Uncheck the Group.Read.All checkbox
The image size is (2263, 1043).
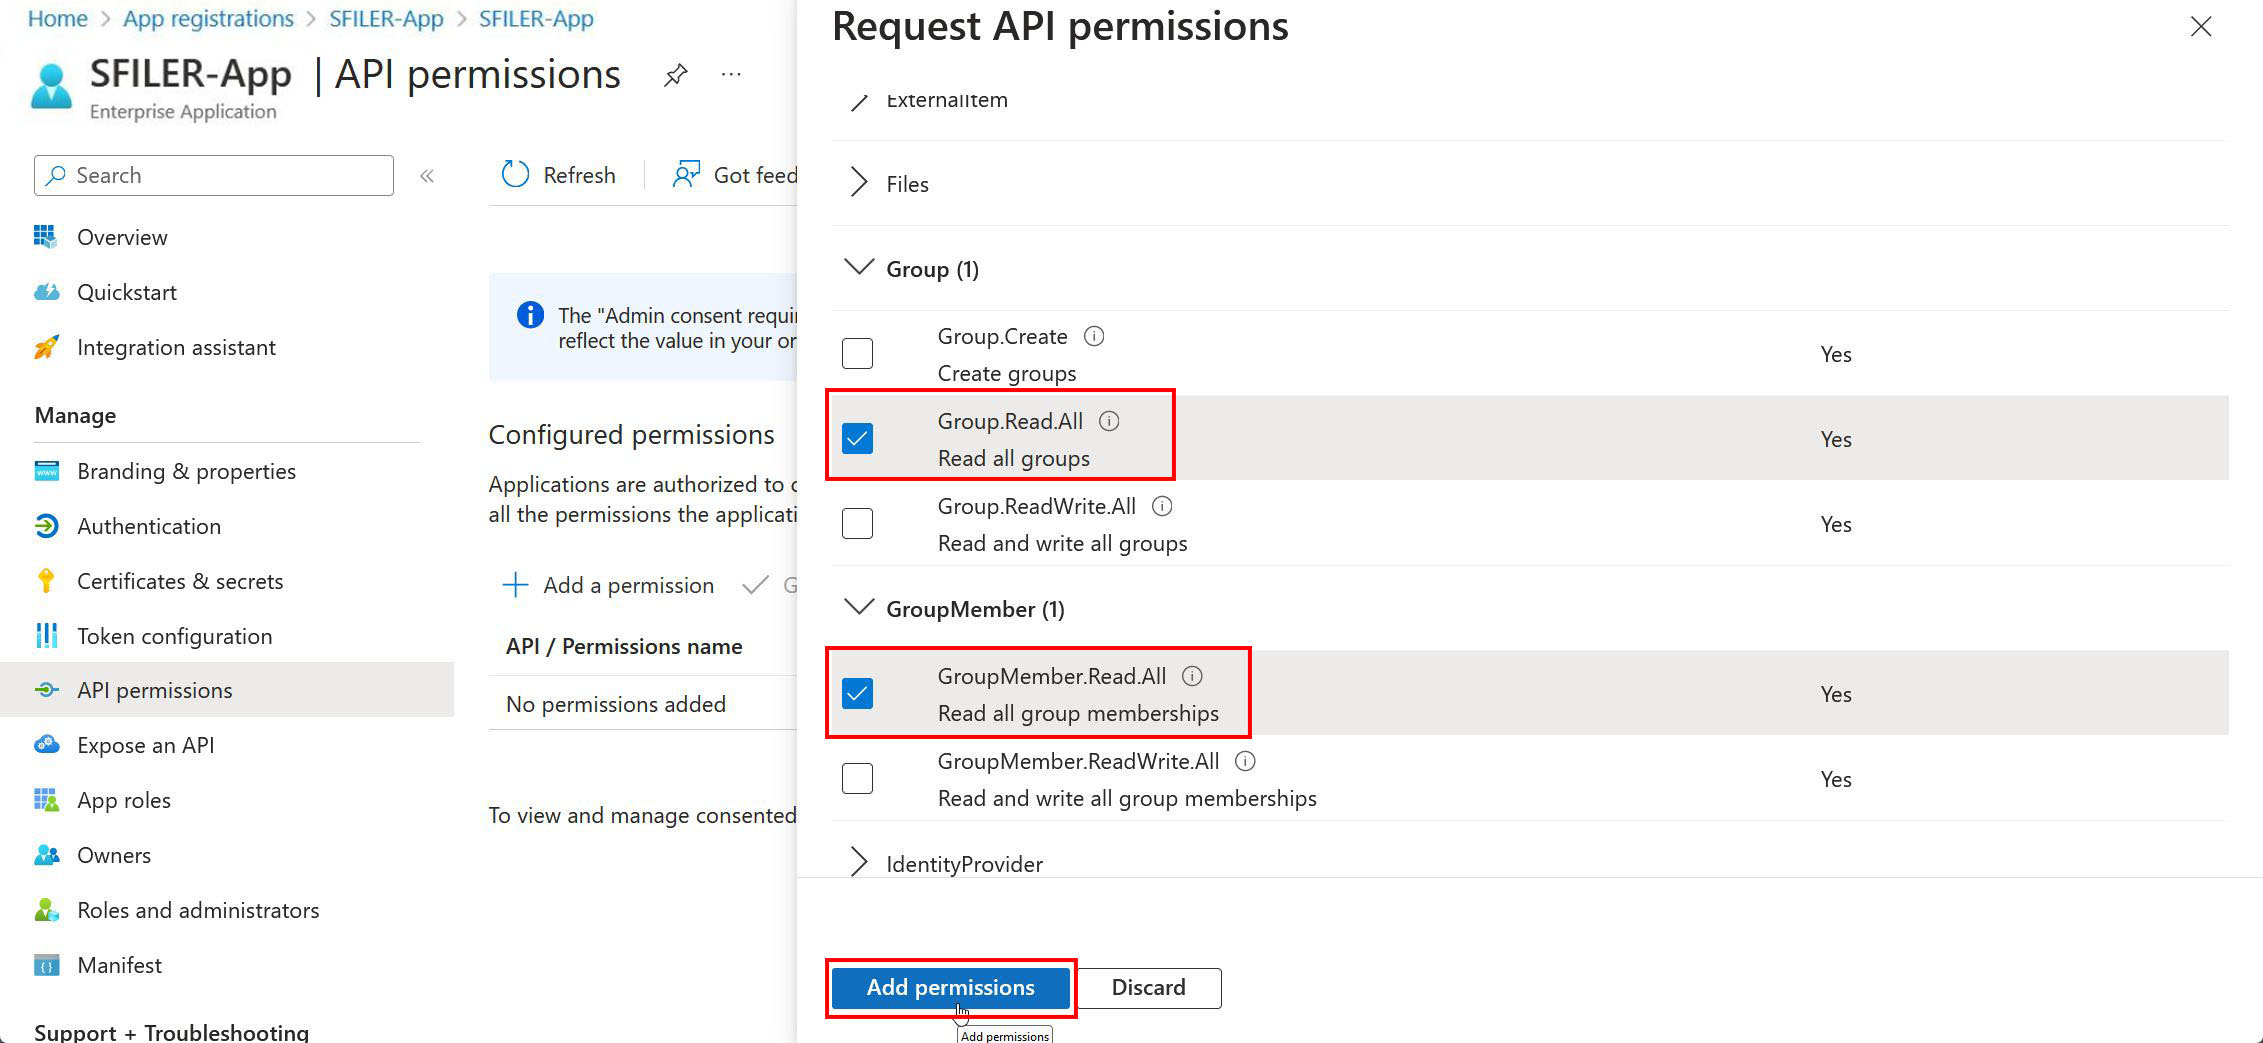click(x=857, y=438)
